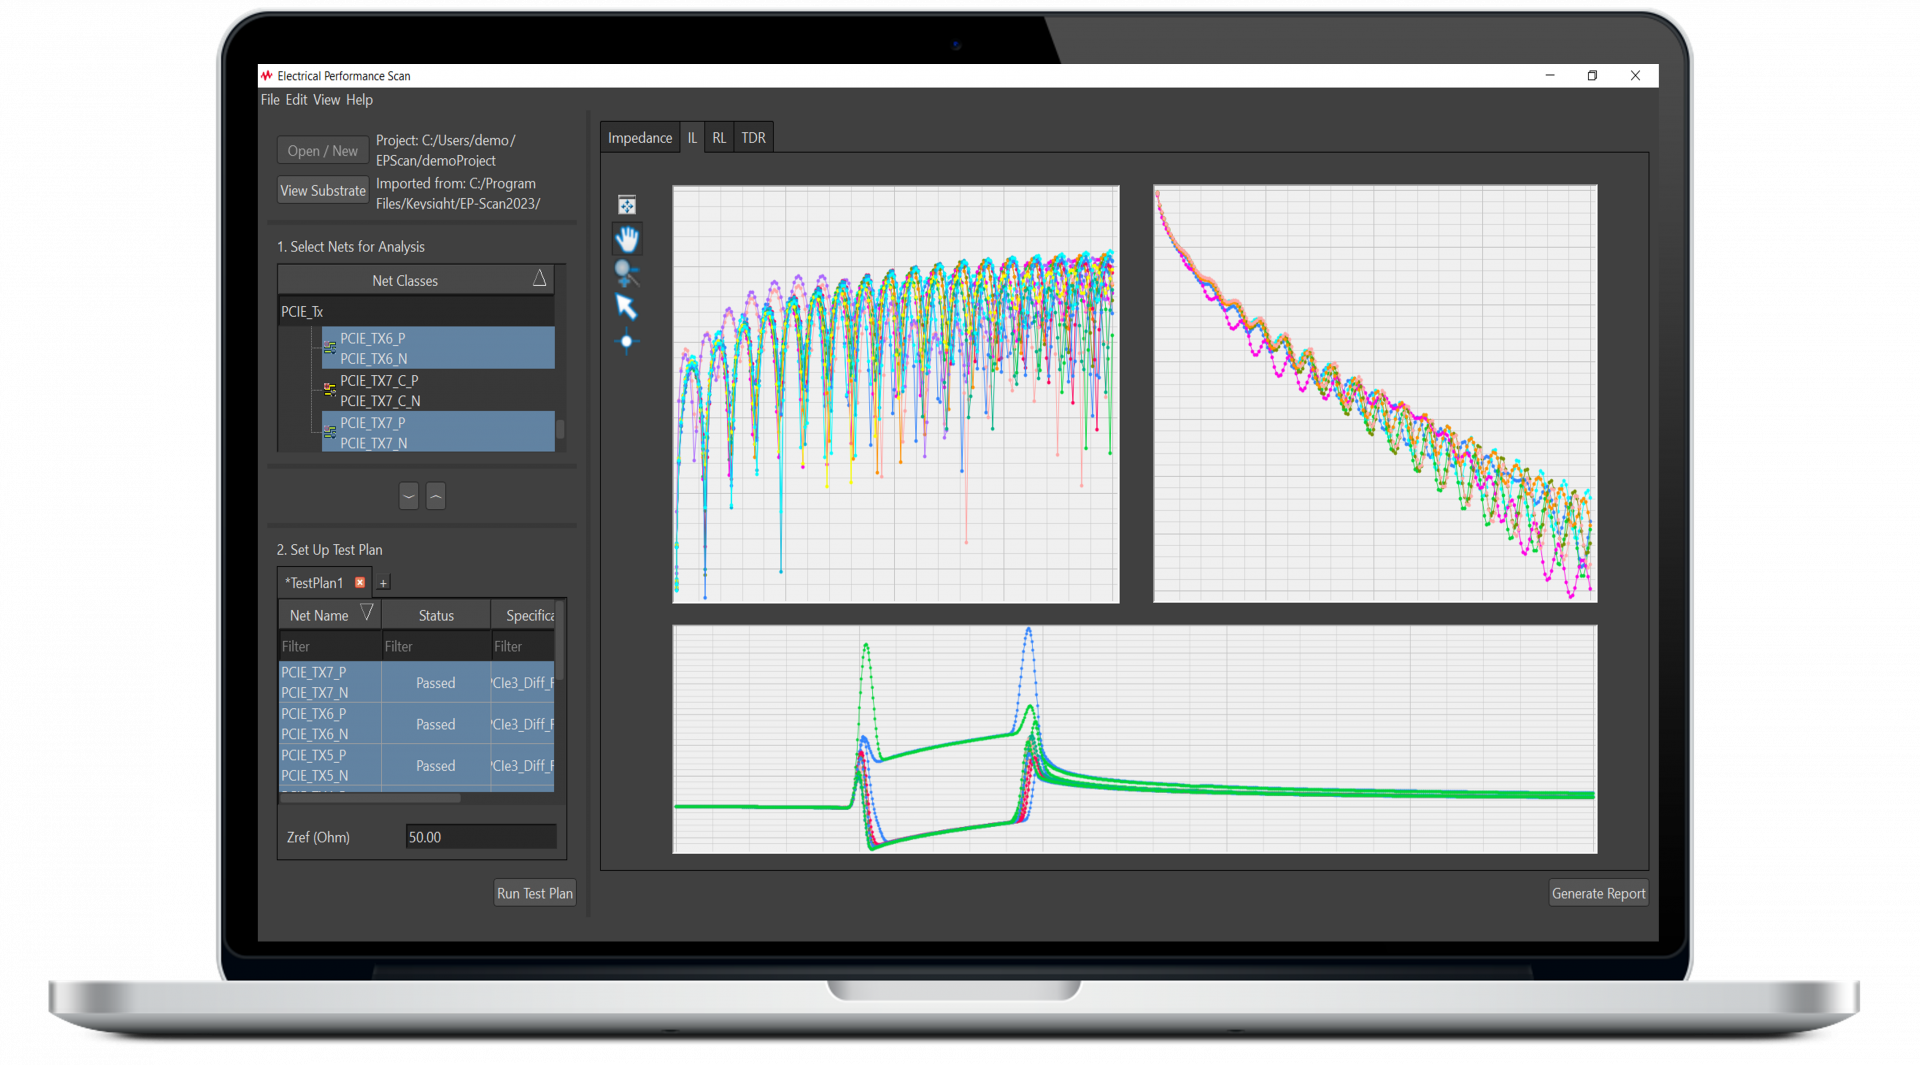Toggle Net Name column sort arrow
Image resolution: width=1920 pixels, height=1065 pixels.
tap(366, 613)
